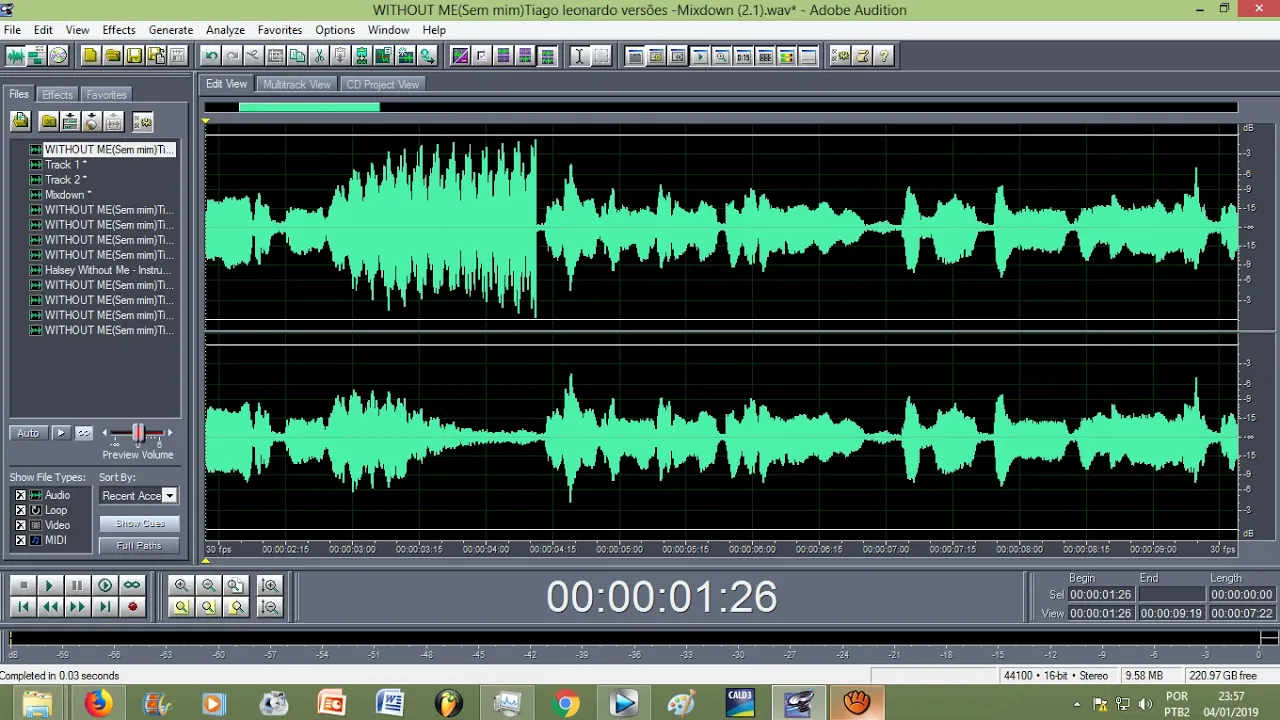
Task: Click the Show Cues button
Action: click(x=139, y=524)
